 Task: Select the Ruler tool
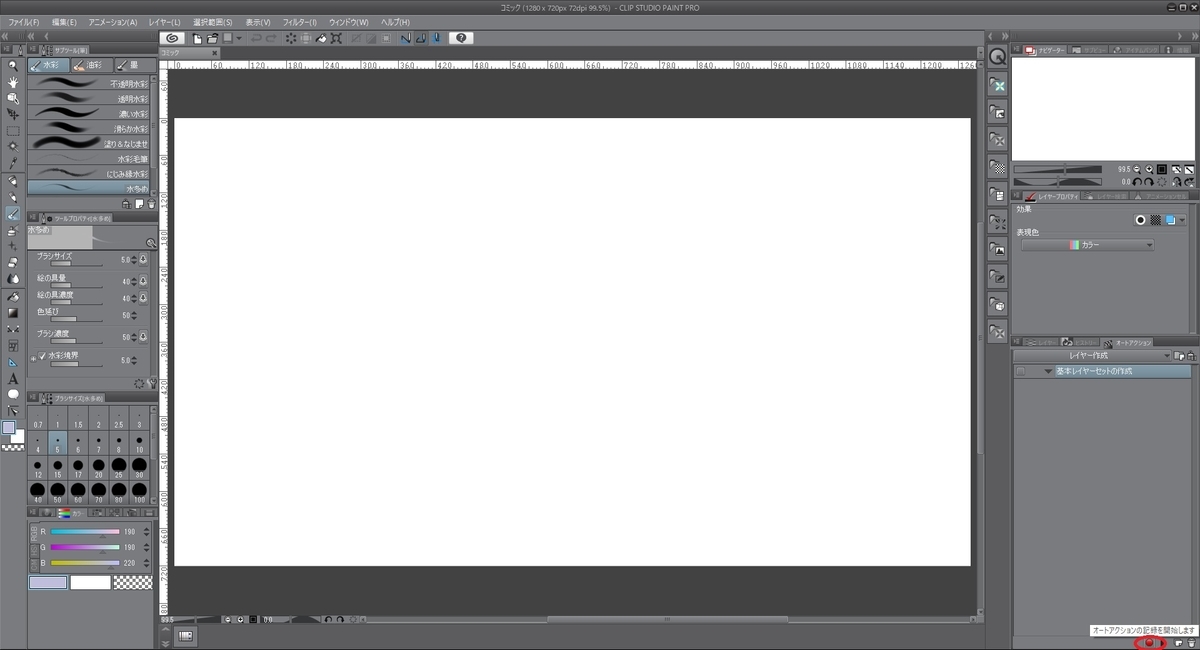(13, 362)
